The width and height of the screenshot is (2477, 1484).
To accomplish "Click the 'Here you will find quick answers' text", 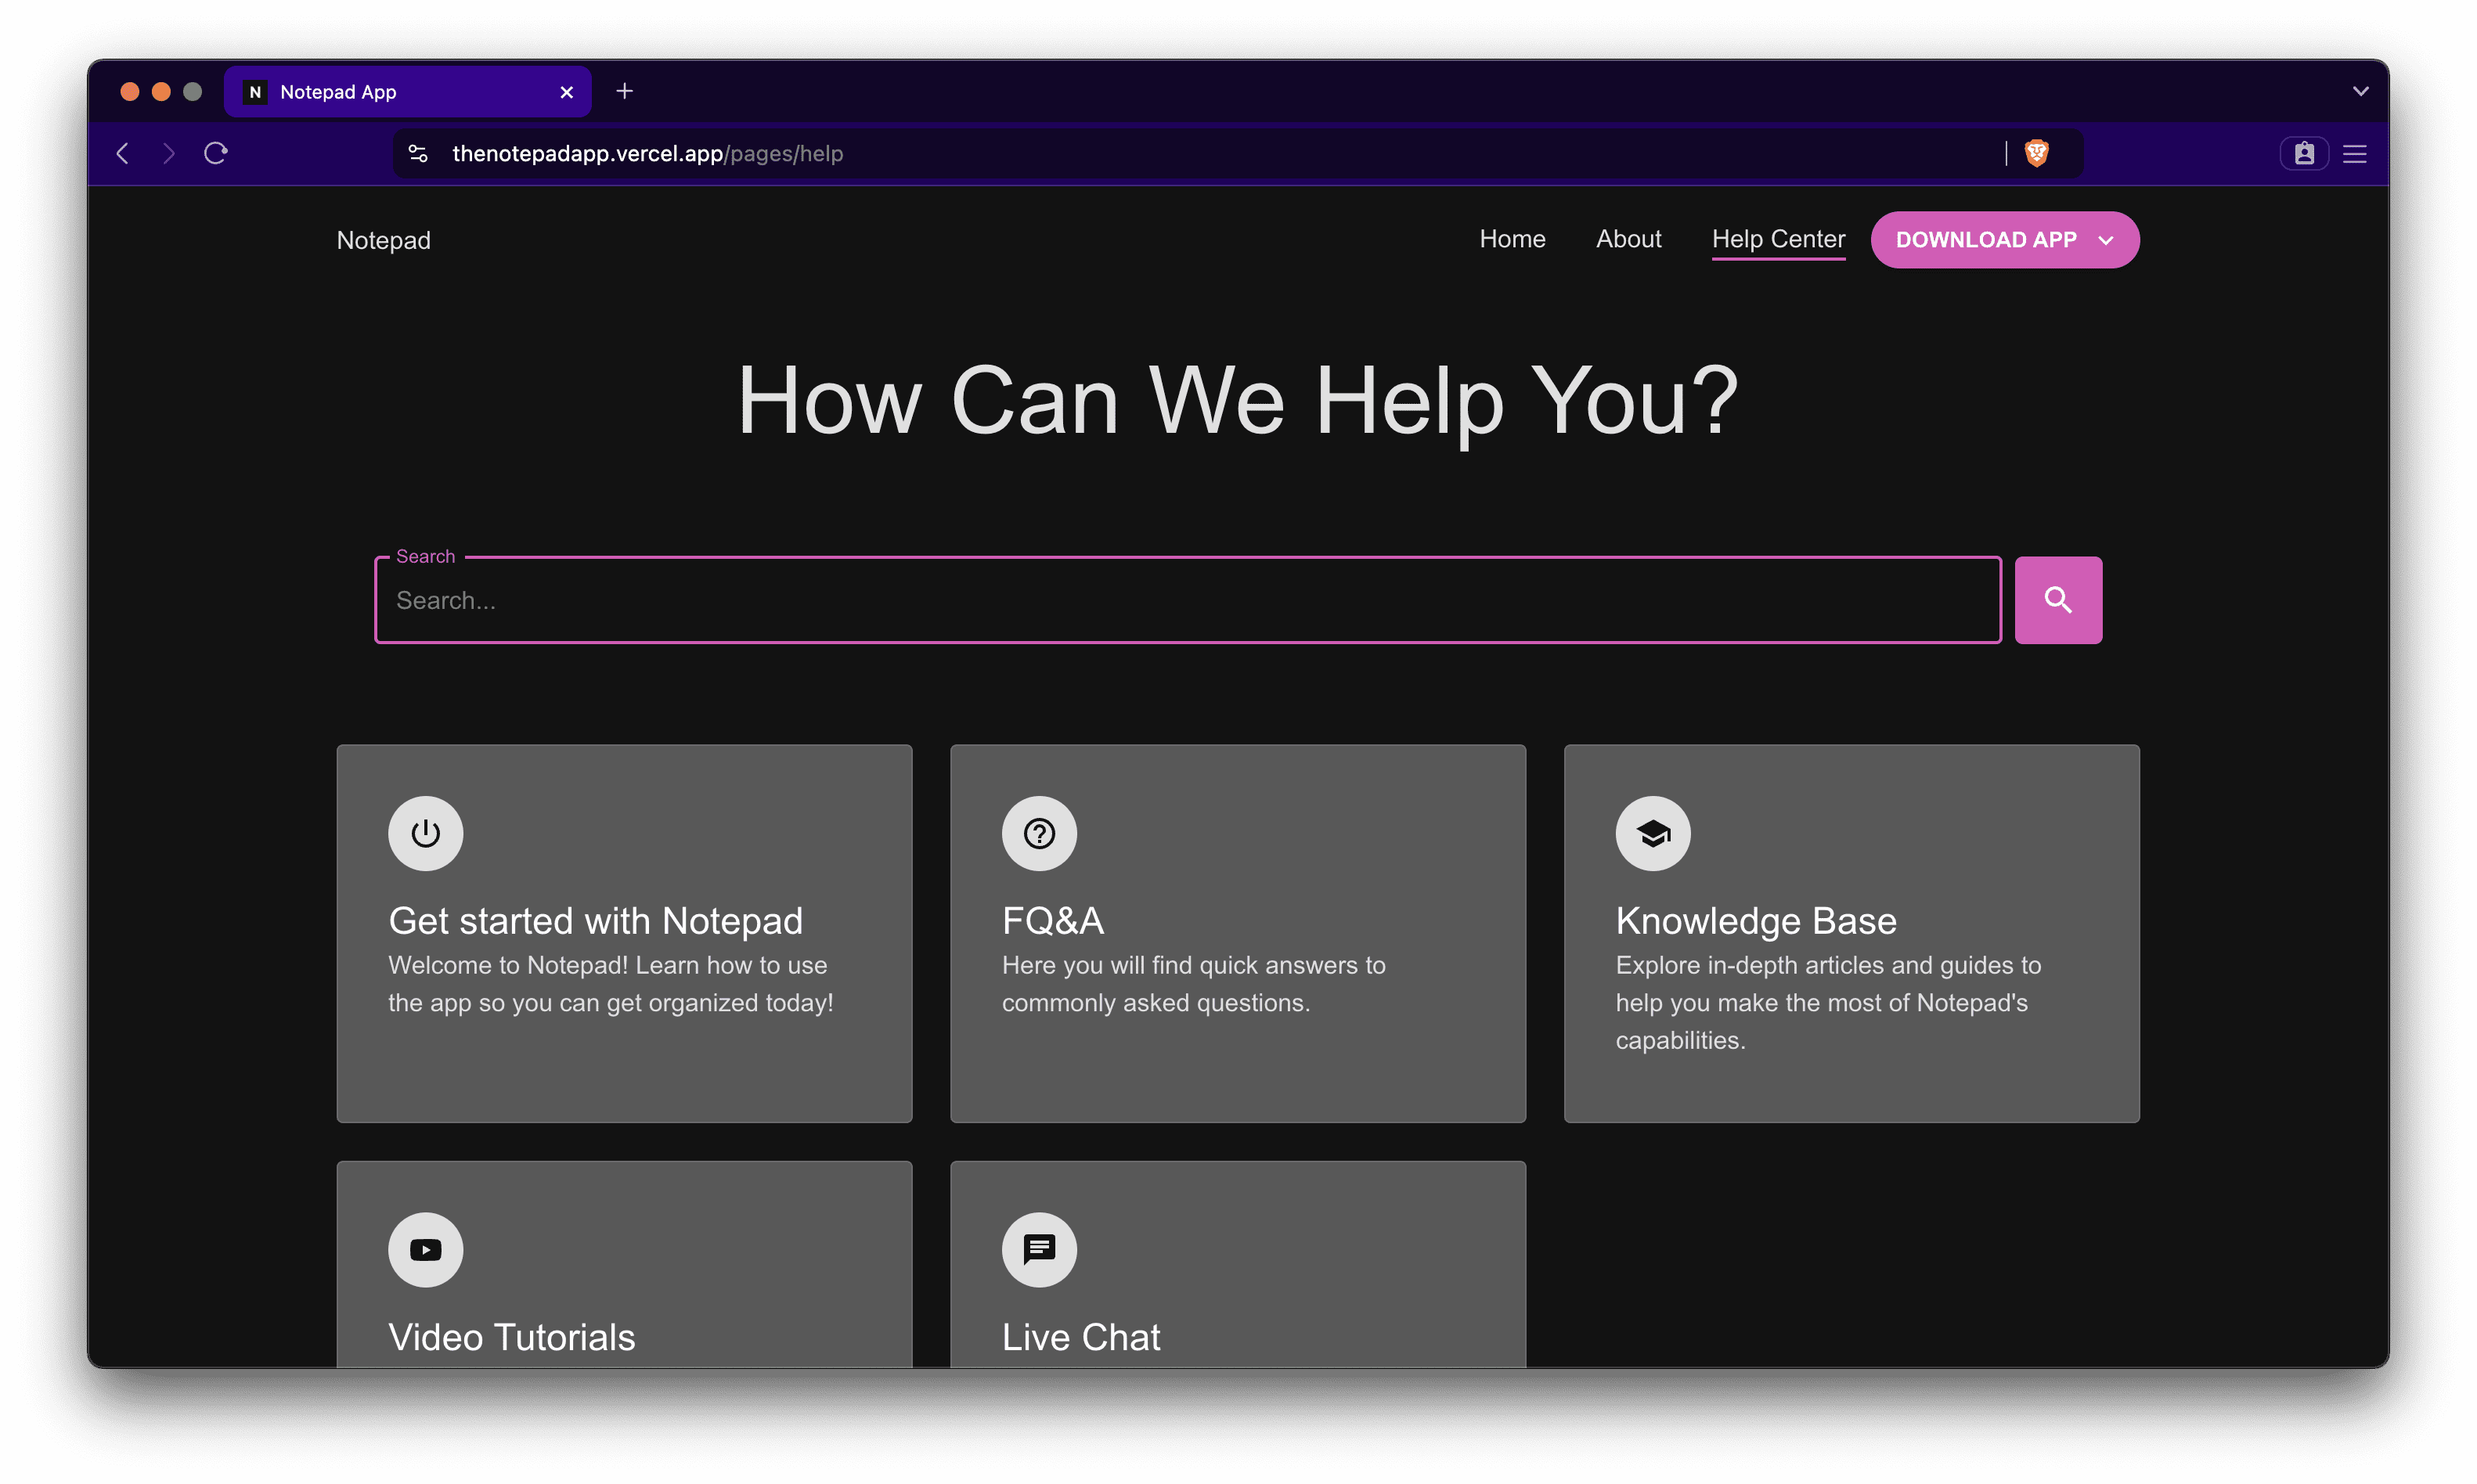I will pyautogui.click(x=1193, y=984).
